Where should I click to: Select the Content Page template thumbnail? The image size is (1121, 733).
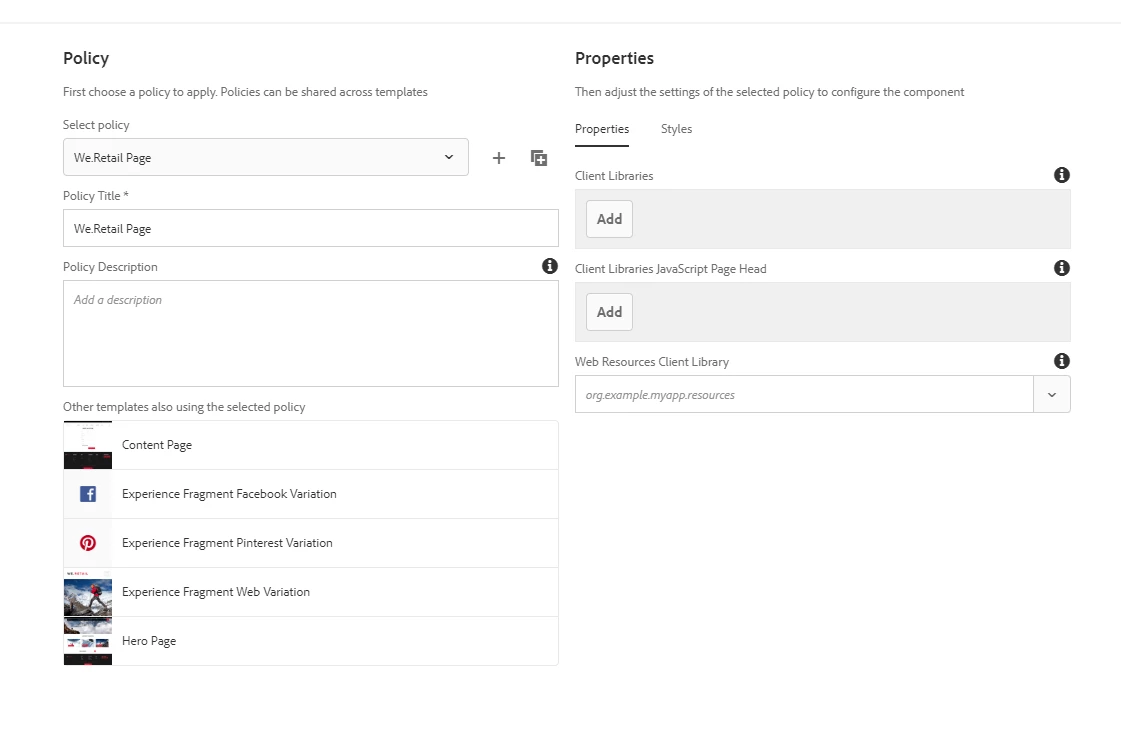point(88,445)
